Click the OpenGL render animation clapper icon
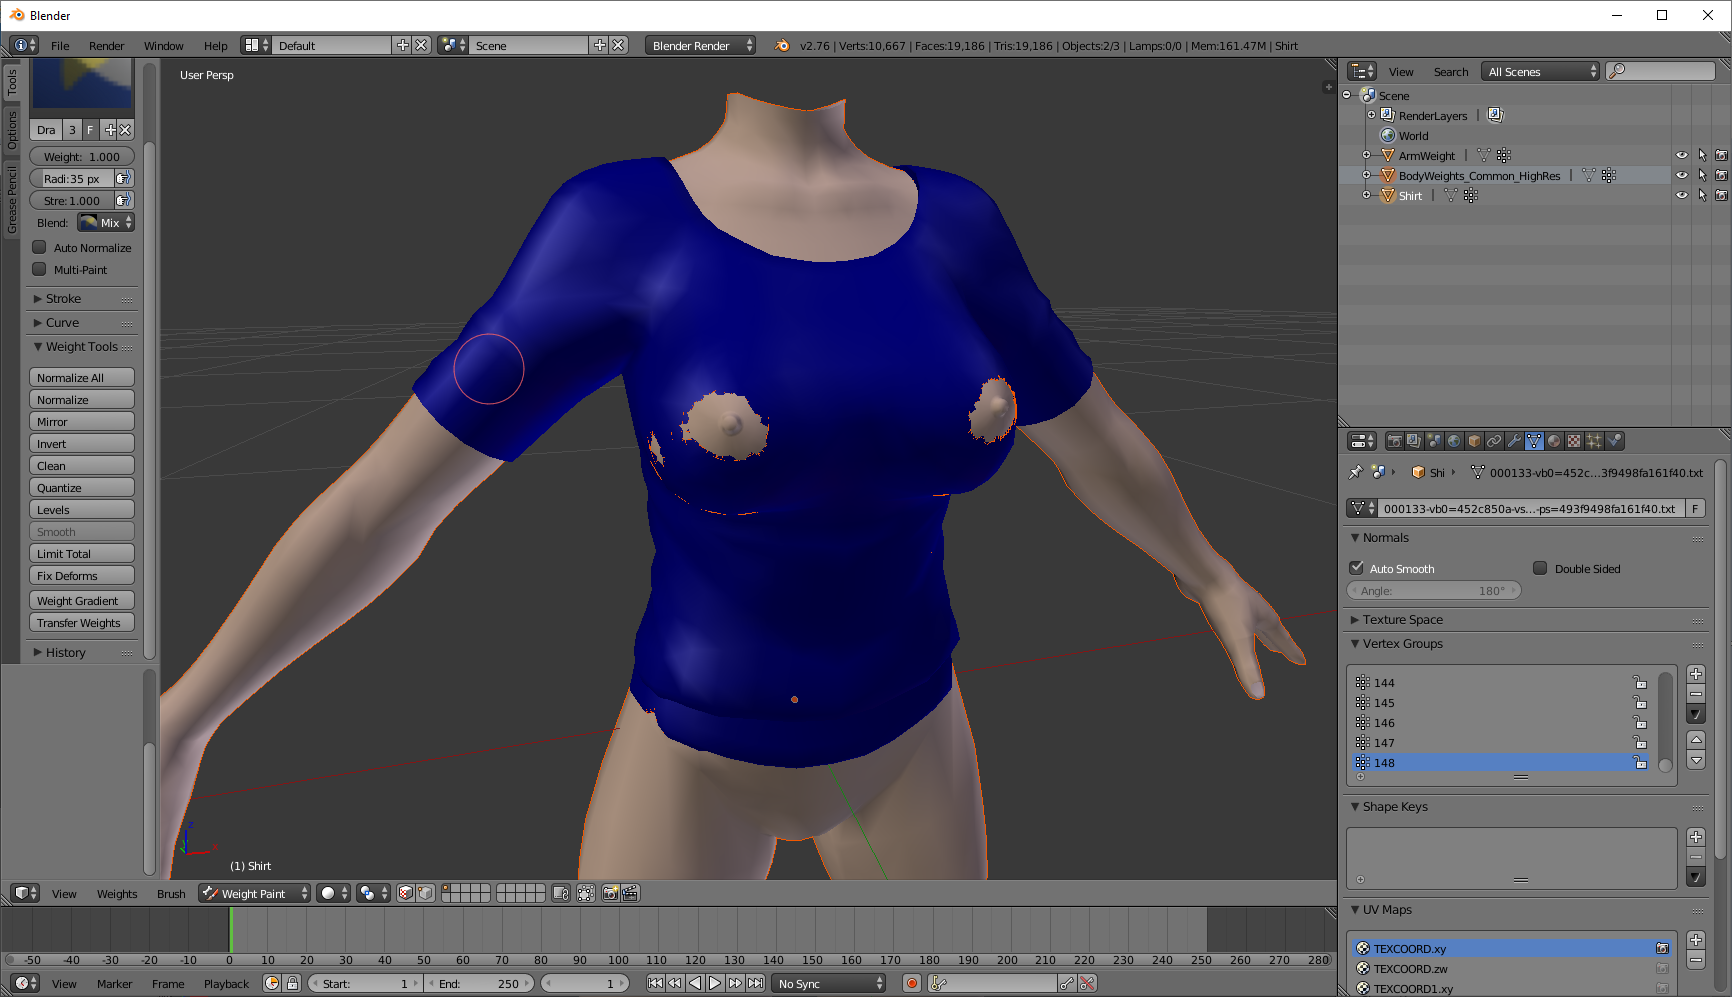Viewport: 1732px width, 997px height. click(x=630, y=893)
